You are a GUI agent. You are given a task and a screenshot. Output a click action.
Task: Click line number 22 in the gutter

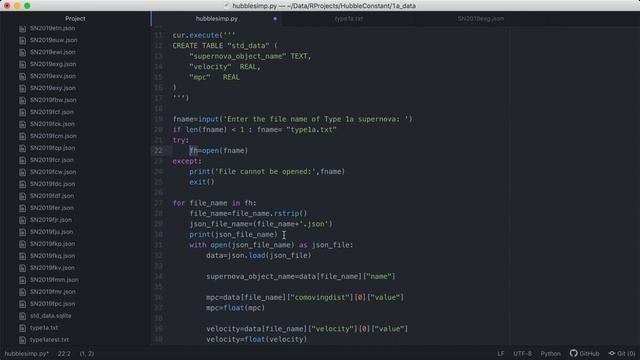click(x=158, y=151)
